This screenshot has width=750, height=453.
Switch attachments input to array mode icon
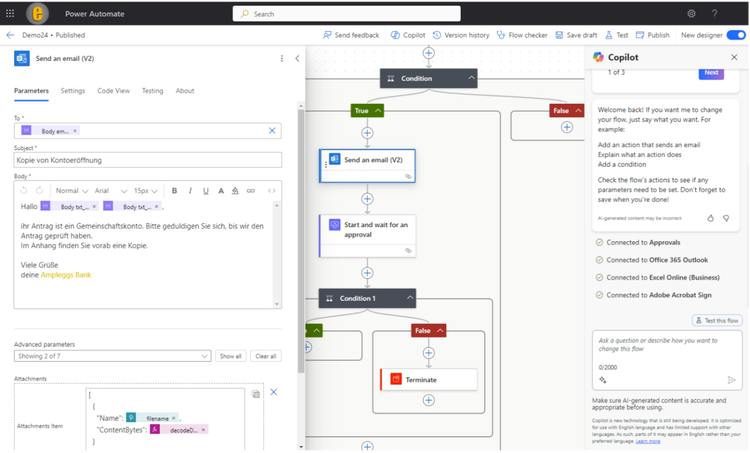[256, 394]
